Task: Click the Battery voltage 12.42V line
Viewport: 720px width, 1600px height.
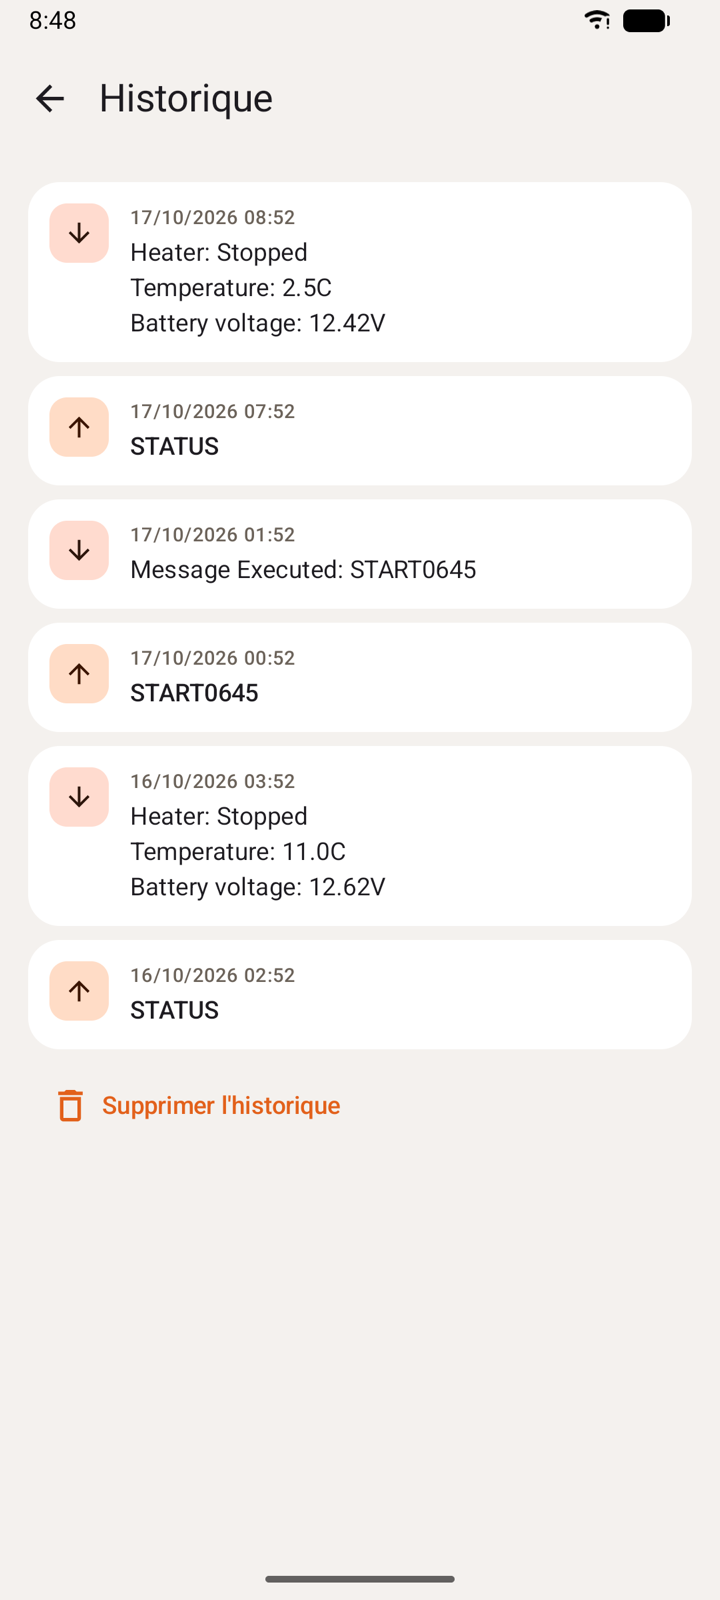Action: [258, 323]
